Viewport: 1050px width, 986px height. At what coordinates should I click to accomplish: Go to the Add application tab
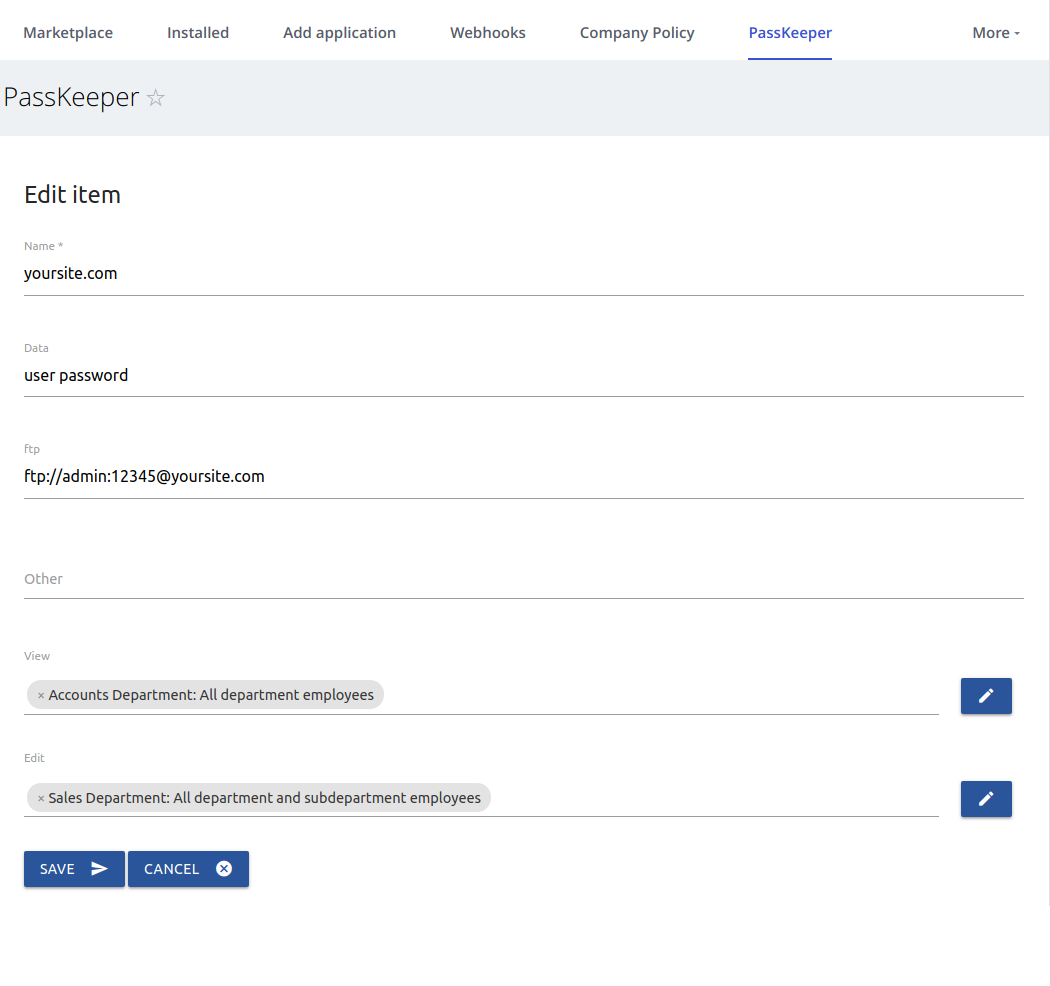[339, 33]
